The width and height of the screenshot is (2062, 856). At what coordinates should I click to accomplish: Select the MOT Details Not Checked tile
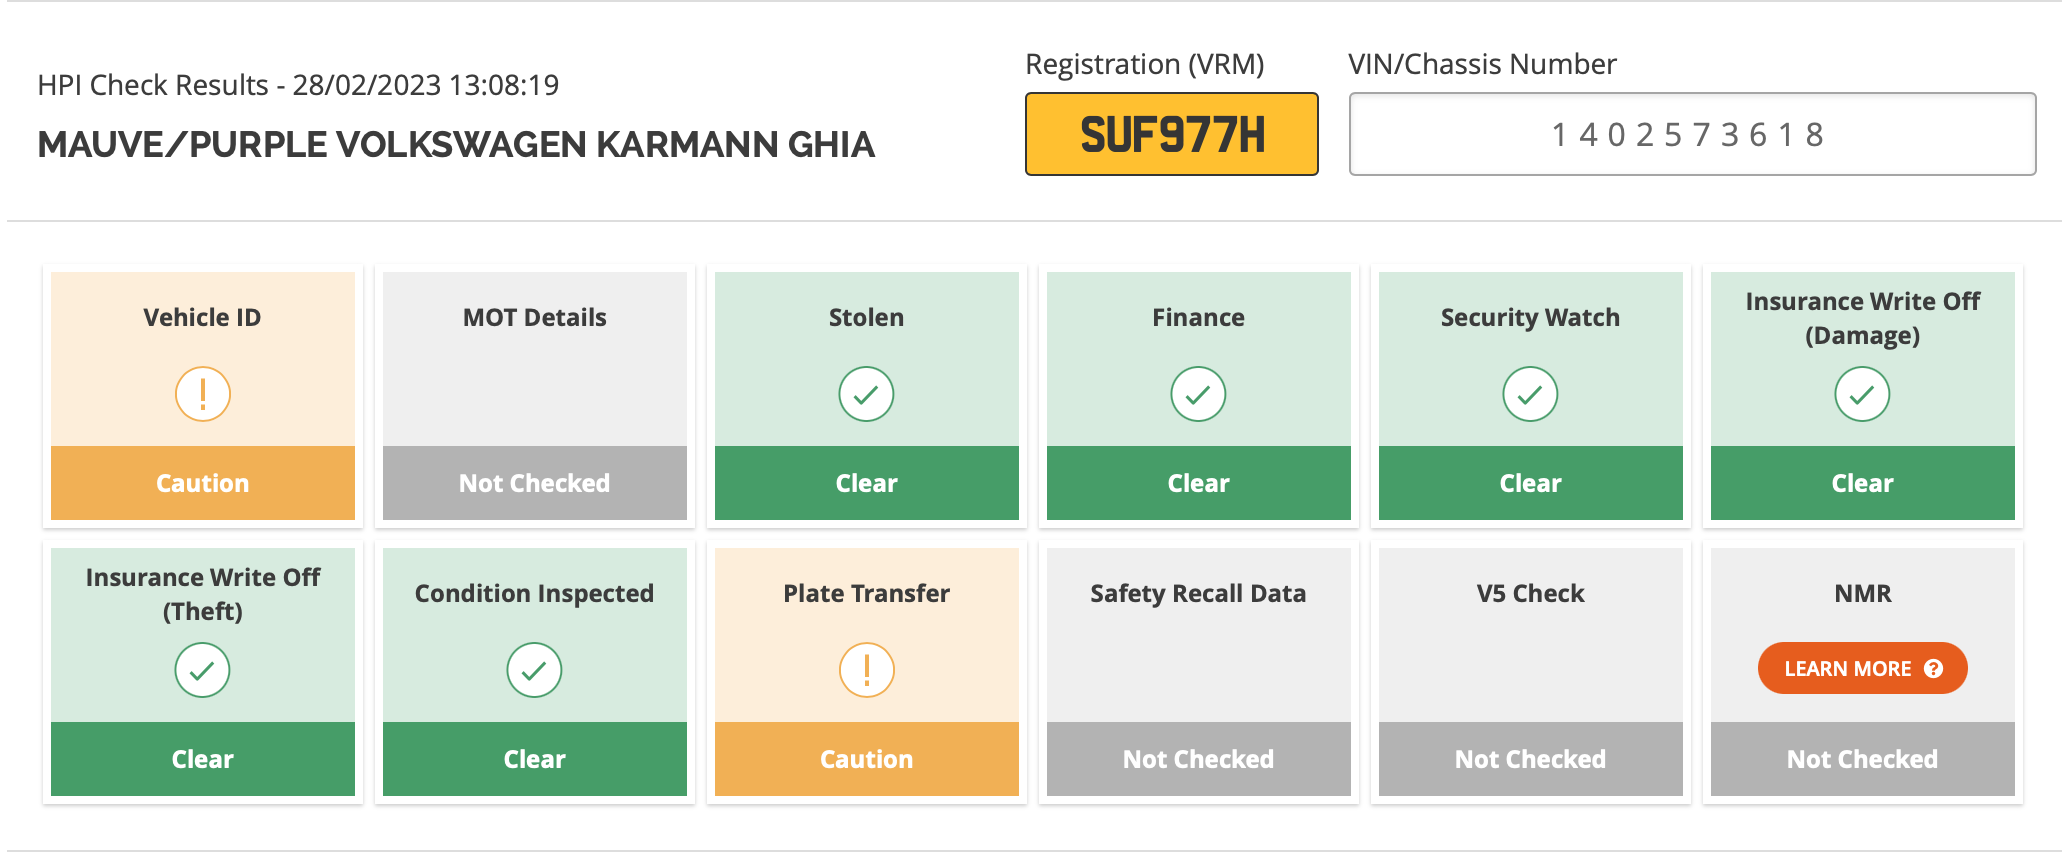click(x=534, y=396)
